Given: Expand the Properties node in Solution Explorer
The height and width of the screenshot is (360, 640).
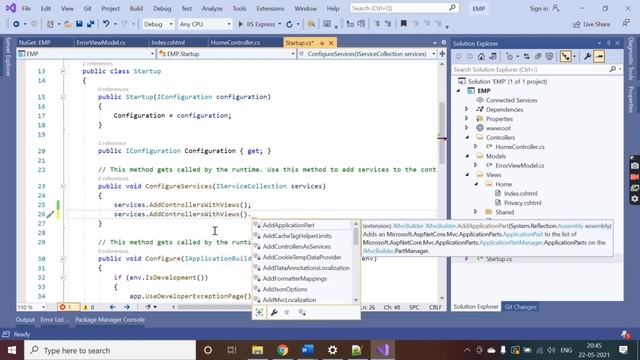Looking at the screenshot, I should tap(467, 119).
